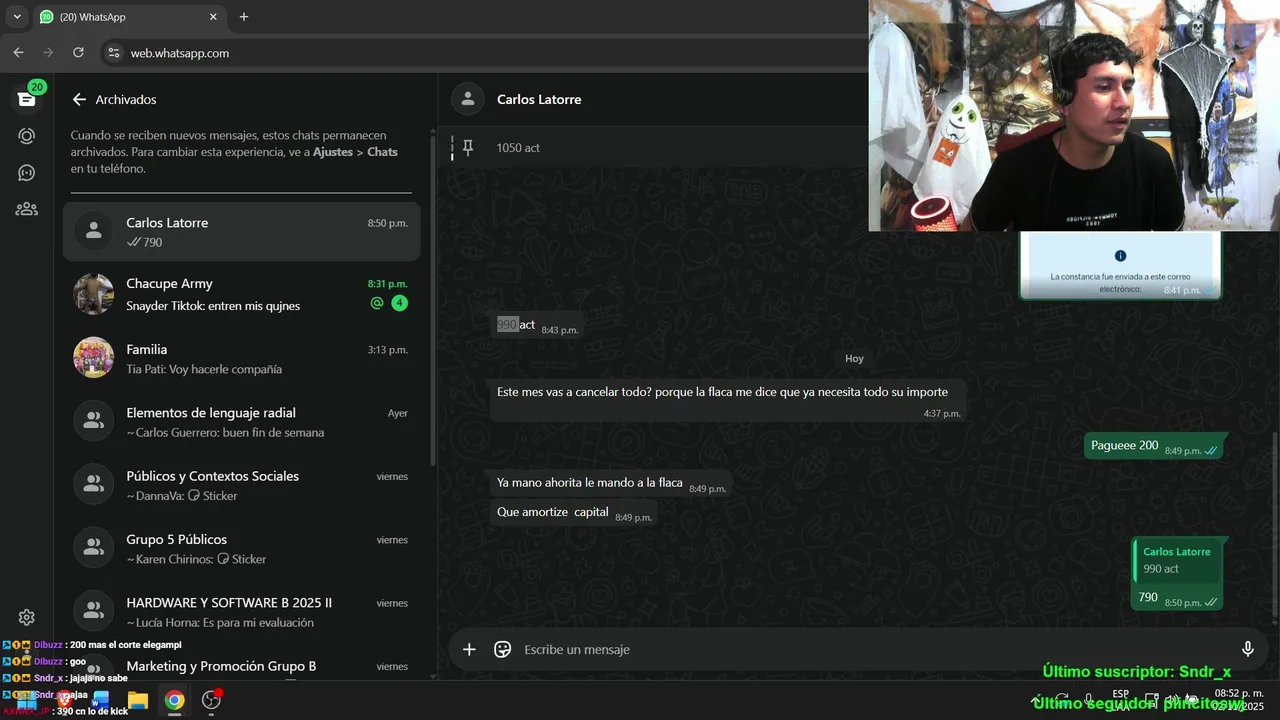Open a new browser tab
1280x720 pixels.
(244, 17)
